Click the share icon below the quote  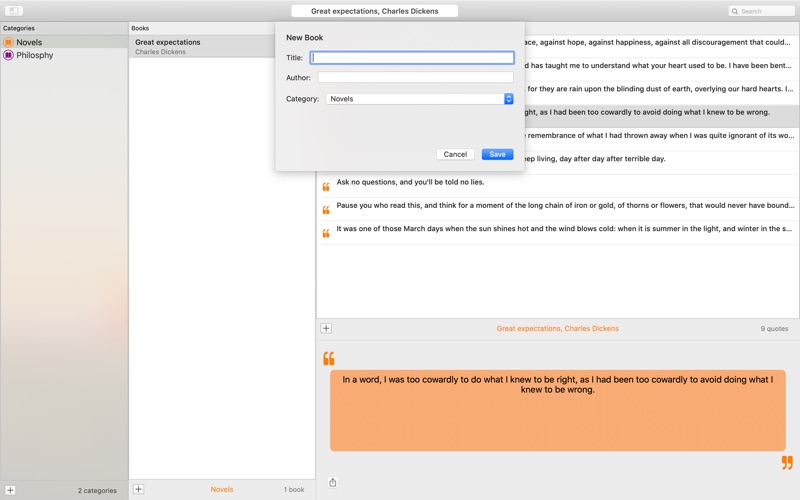[333, 482]
